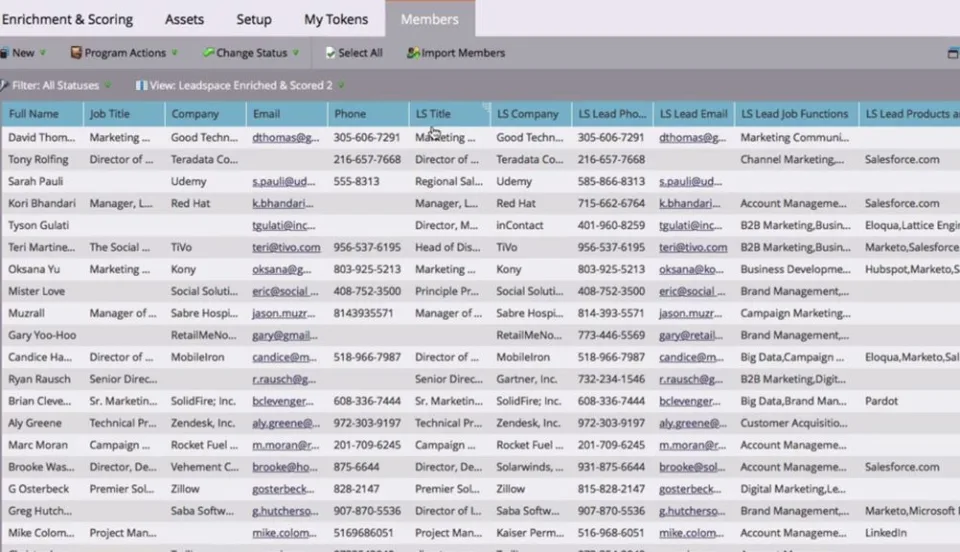Click the view grid icon beside Leadspace view
Image resolution: width=960 pixels, height=552 pixels.
[x=141, y=85]
